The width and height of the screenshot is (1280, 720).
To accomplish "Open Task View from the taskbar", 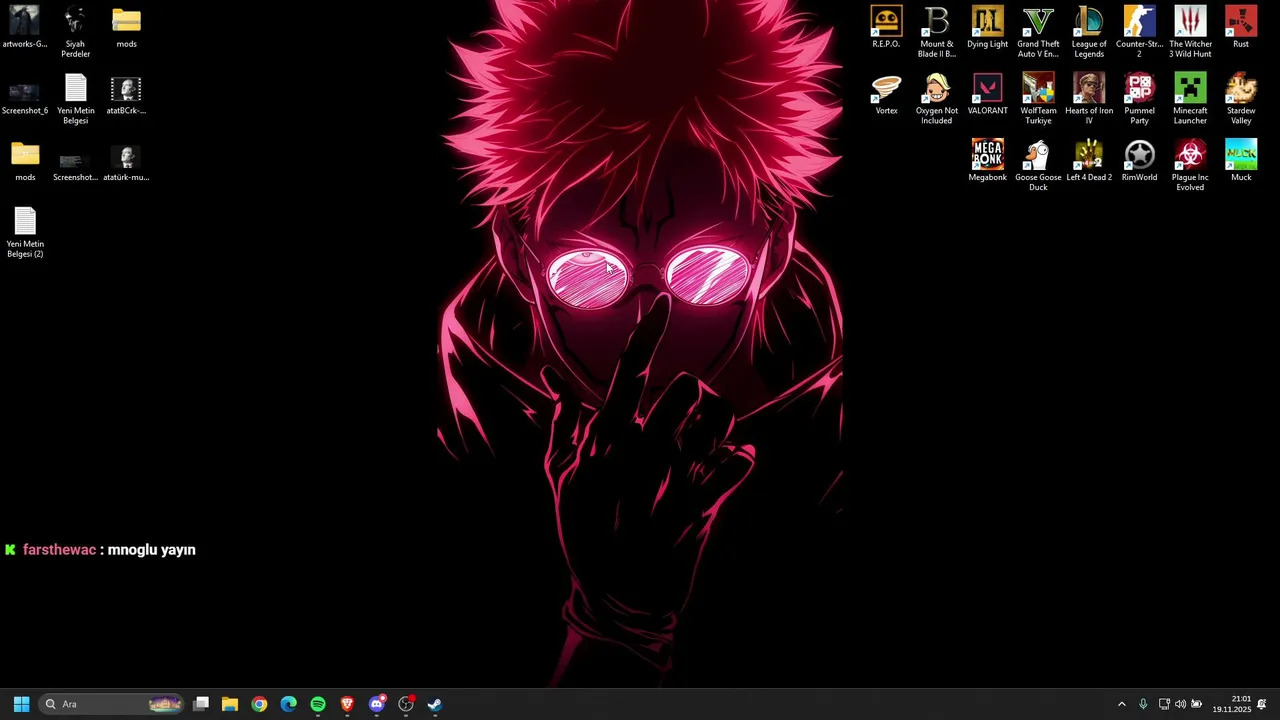I will (x=201, y=704).
